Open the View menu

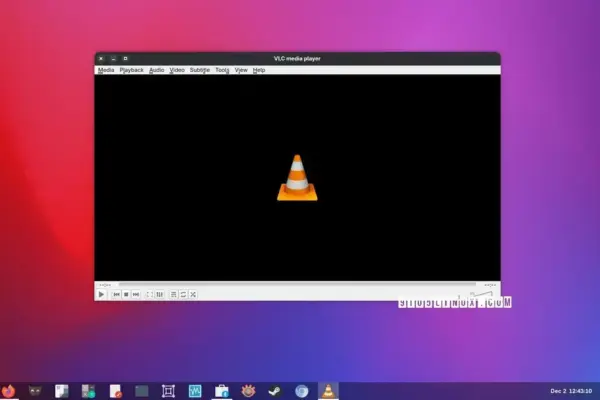click(241, 70)
